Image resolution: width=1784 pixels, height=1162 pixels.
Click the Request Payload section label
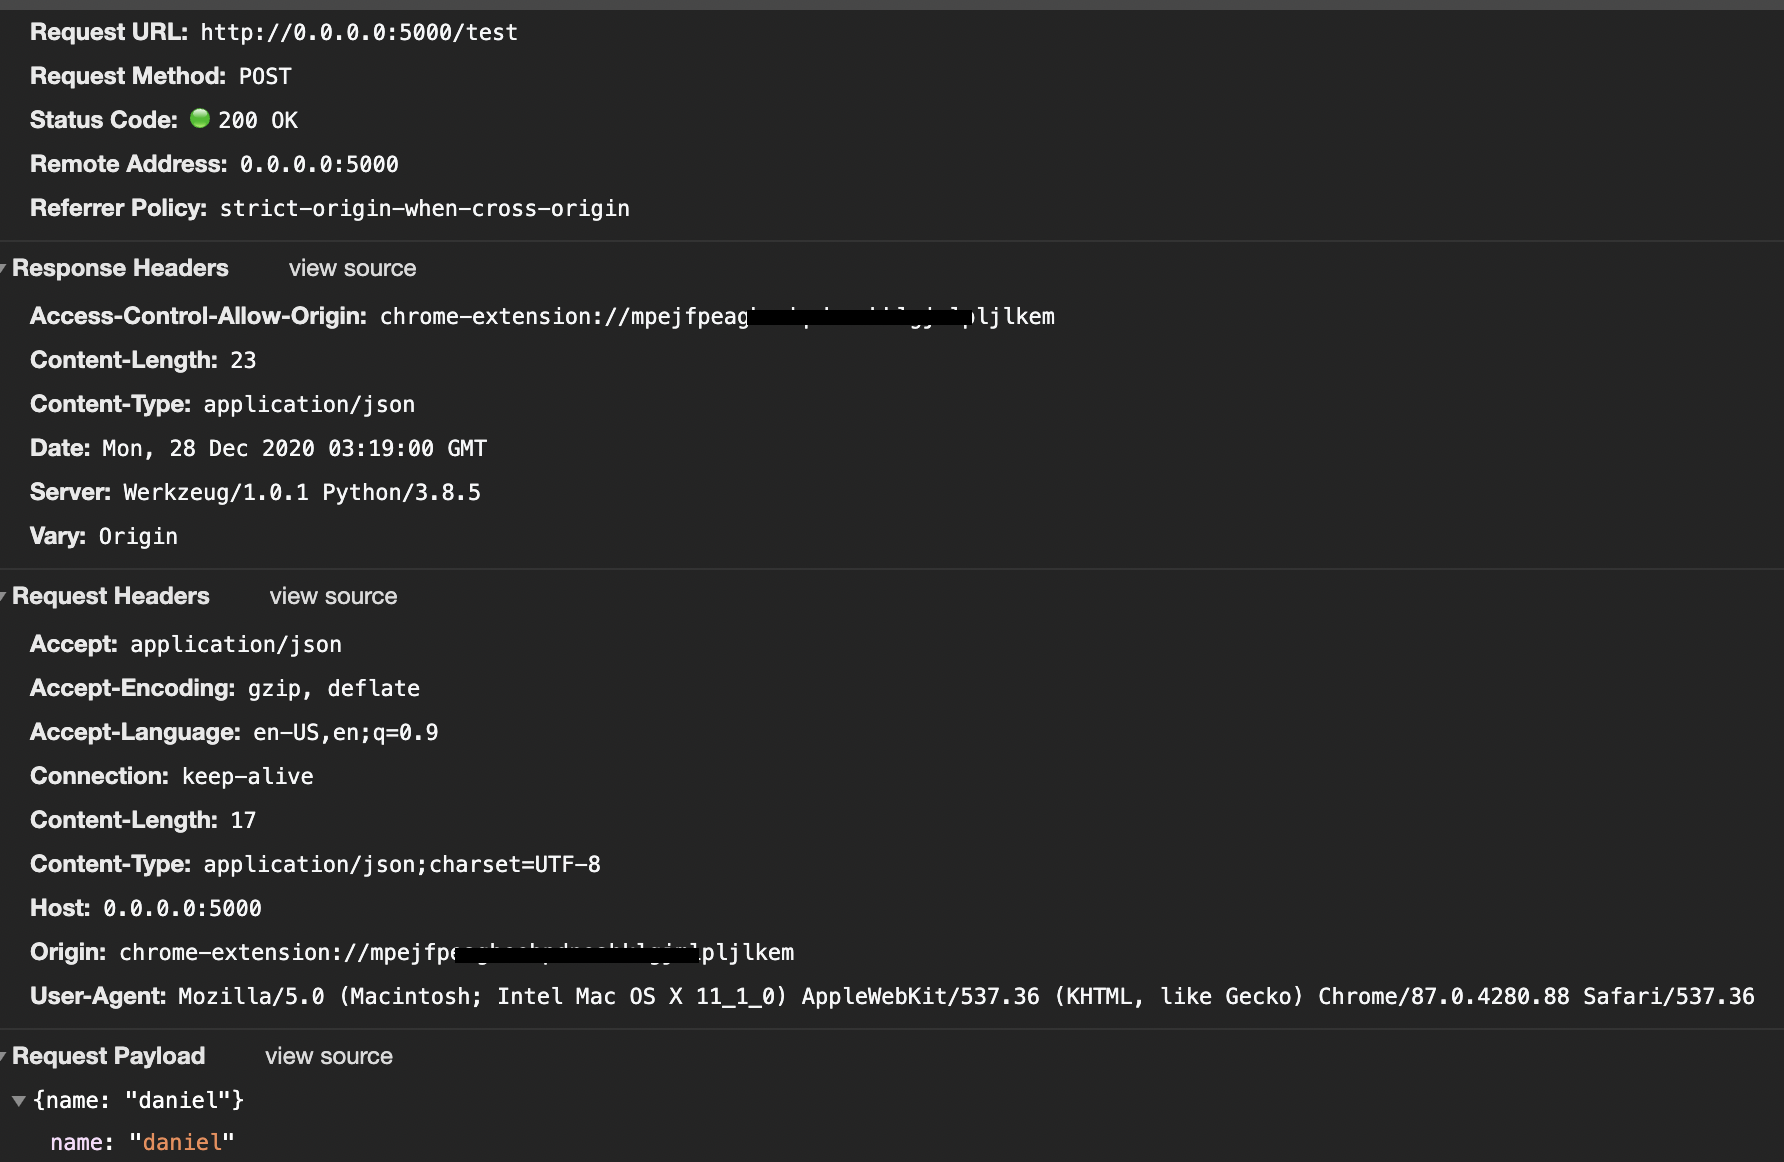[110, 1055]
